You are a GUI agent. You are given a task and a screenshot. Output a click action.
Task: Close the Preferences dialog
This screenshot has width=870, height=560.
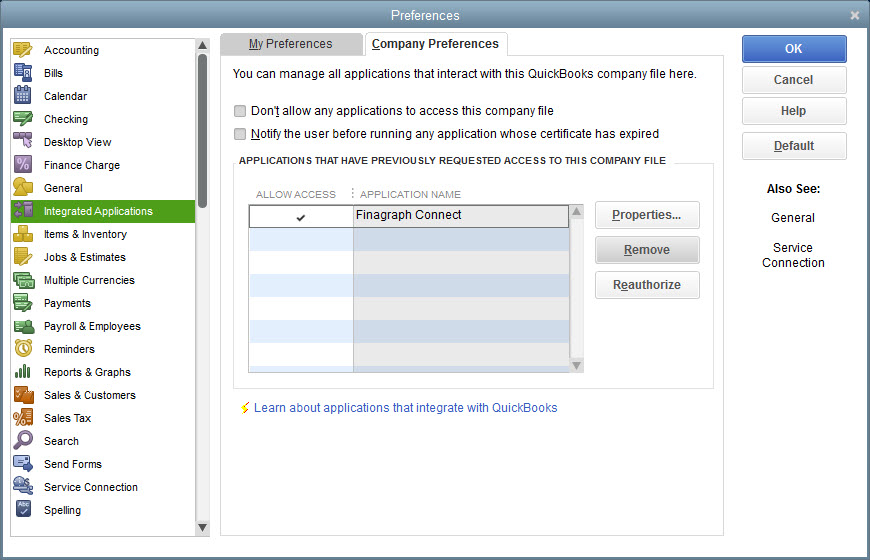(x=854, y=16)
